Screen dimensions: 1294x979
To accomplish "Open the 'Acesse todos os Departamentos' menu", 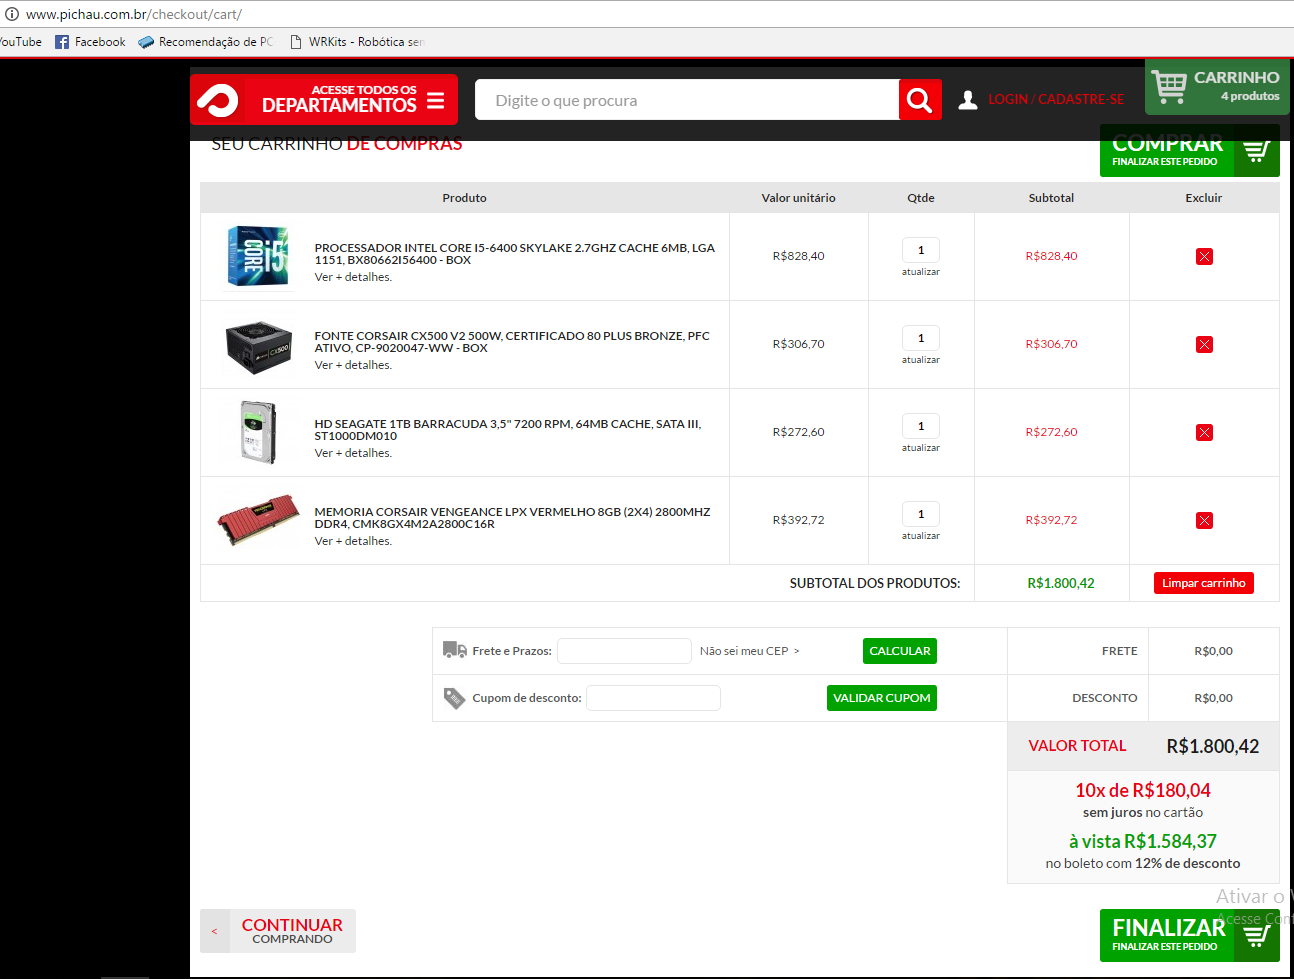I will [324, 100].
